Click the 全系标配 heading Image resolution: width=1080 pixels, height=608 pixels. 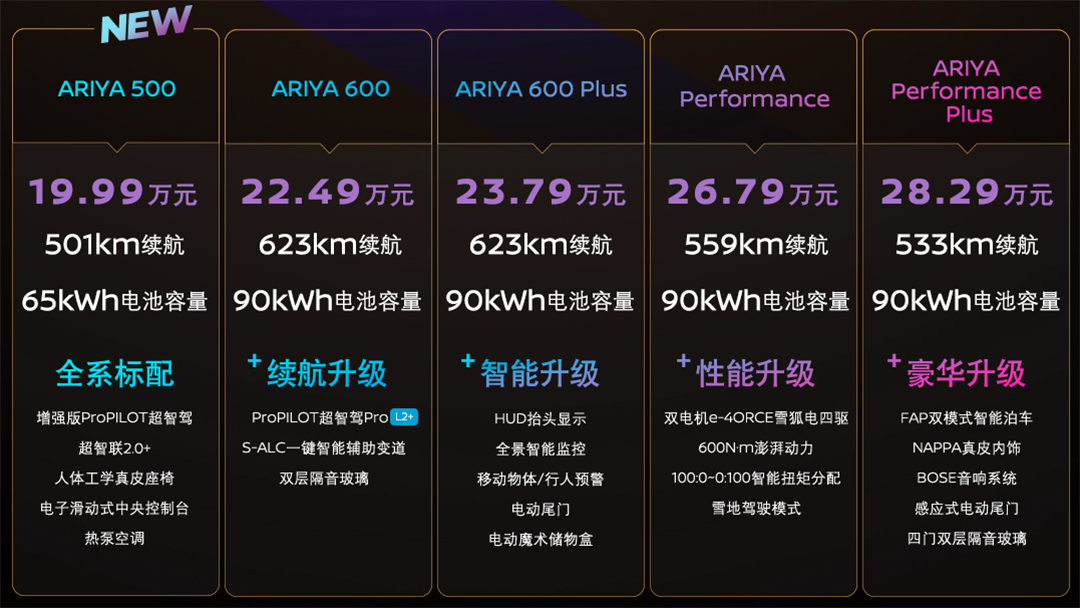pyautogui.click(x=115, y=374)
